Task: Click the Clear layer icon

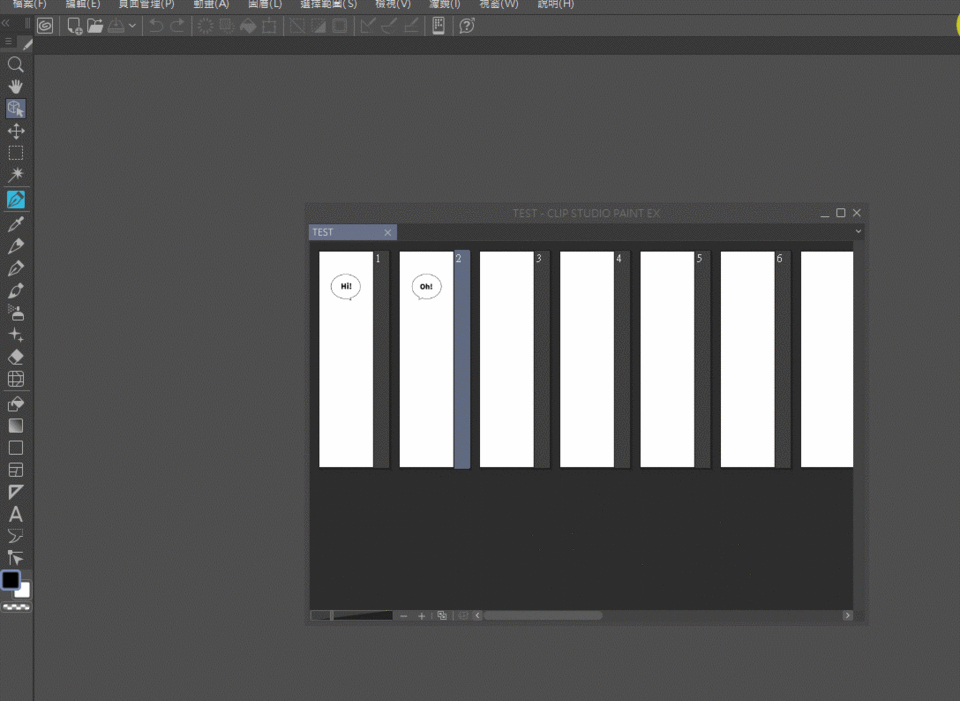Action: pos(206,26)
